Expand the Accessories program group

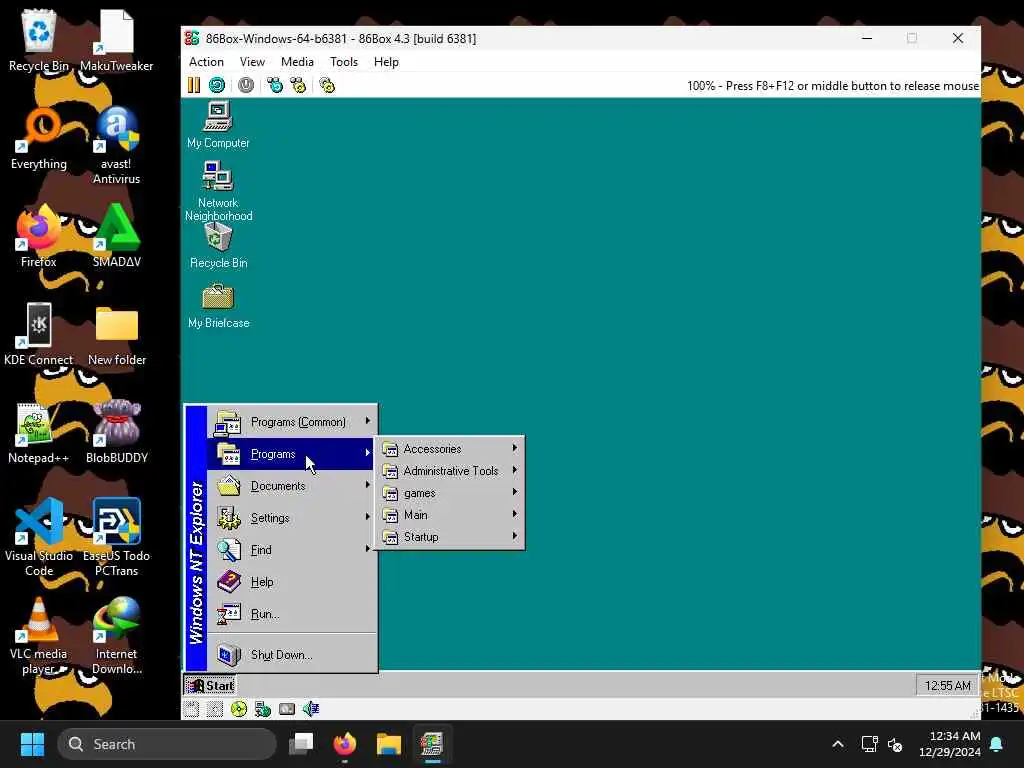coord(449,449)
